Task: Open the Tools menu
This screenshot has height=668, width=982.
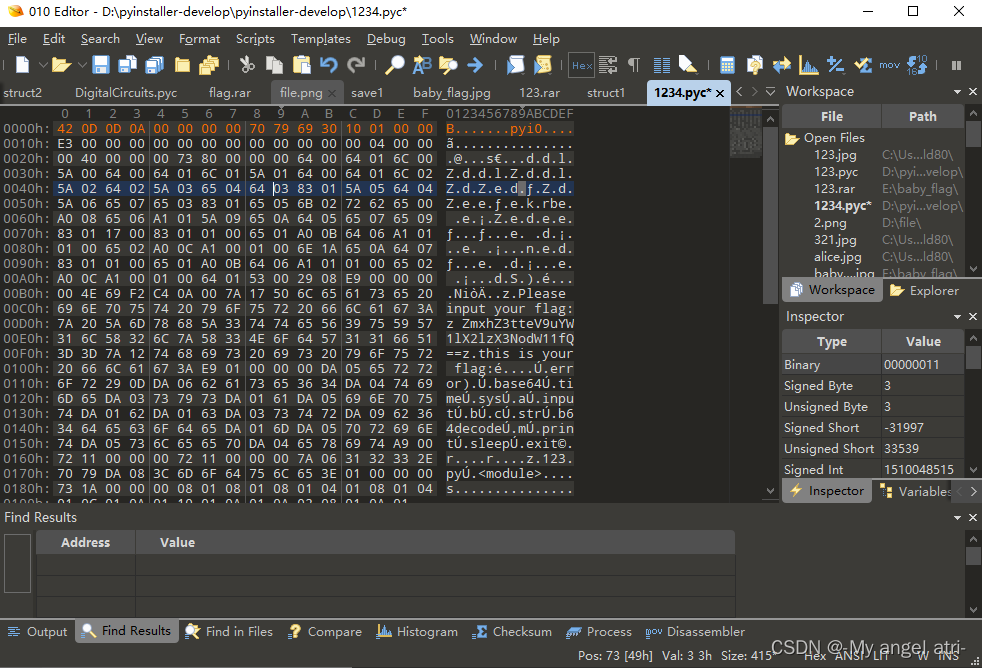Action: (437, 39)
